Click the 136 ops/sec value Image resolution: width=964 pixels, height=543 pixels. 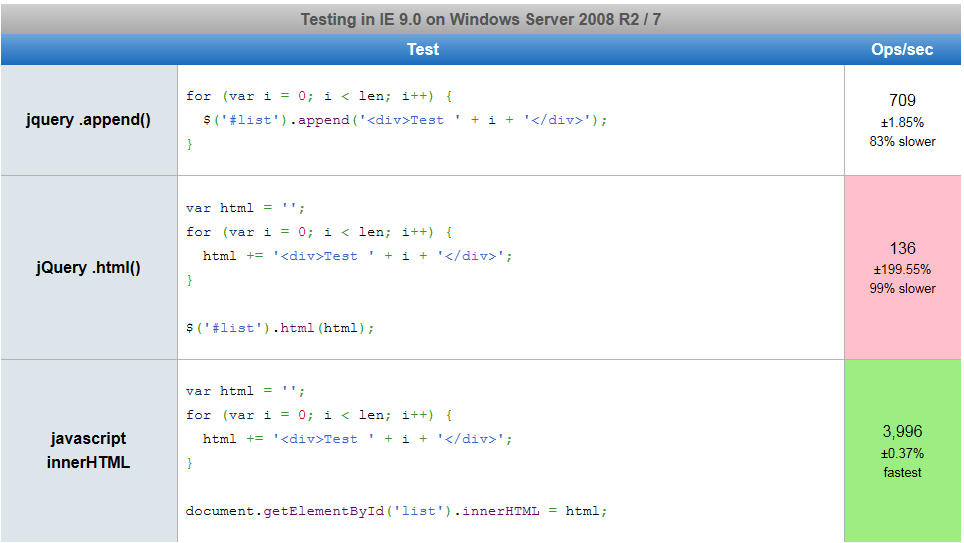[x=903, y=248]
